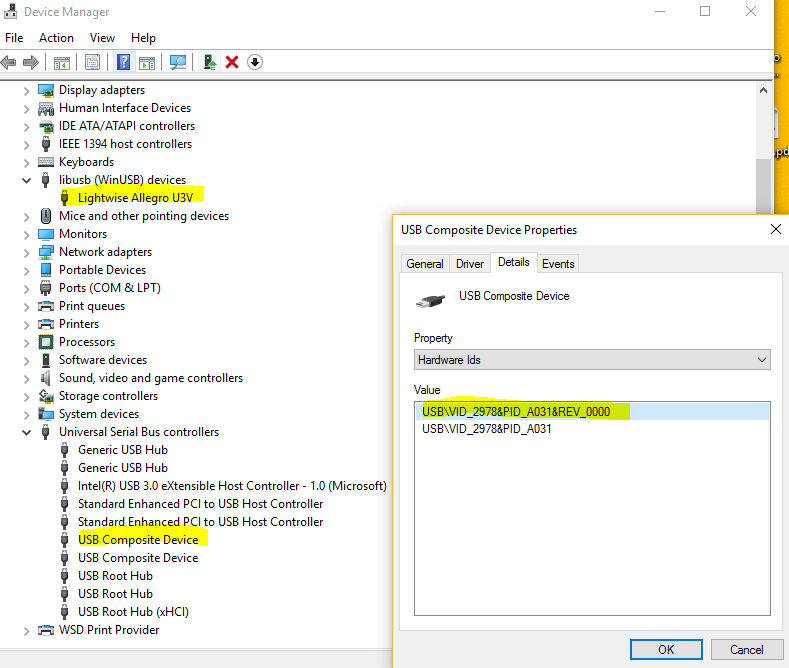Expand the Display adapters node
This screenshot has height=668, width=789.
pos(27,91)
